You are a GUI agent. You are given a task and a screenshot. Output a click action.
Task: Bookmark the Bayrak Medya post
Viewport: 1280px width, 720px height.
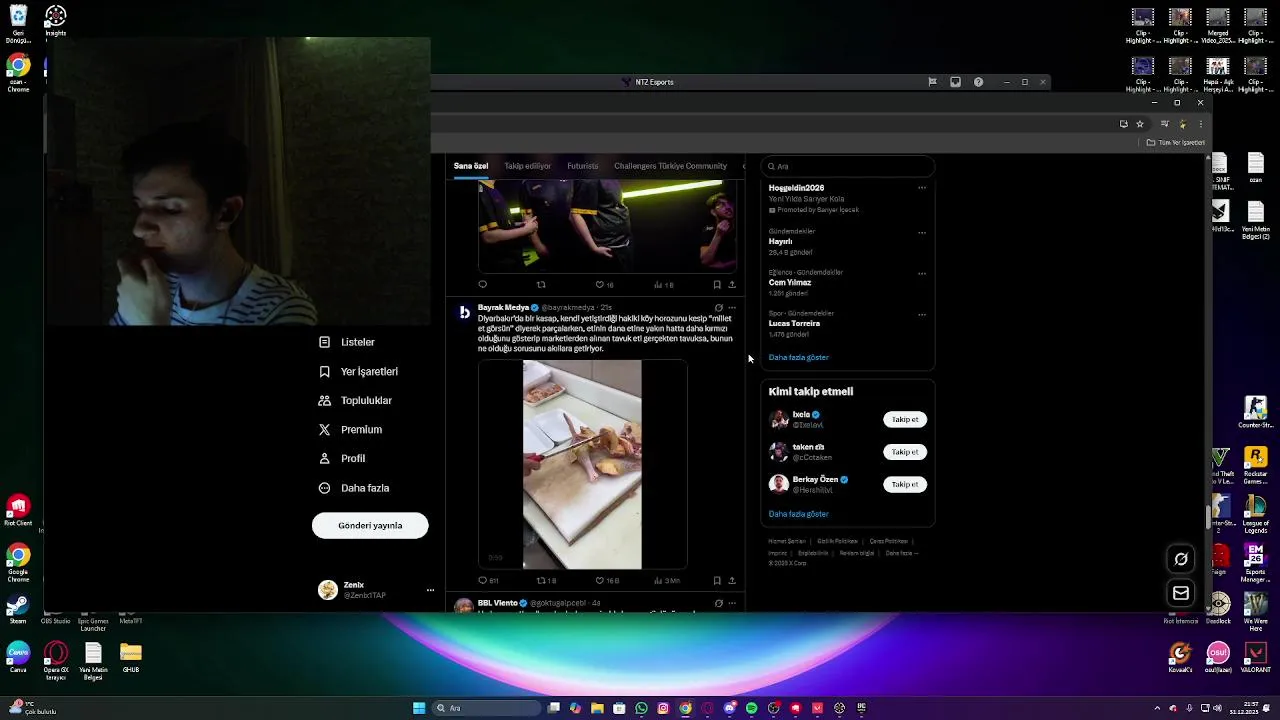pyautogui.click(x=717, y=580)
